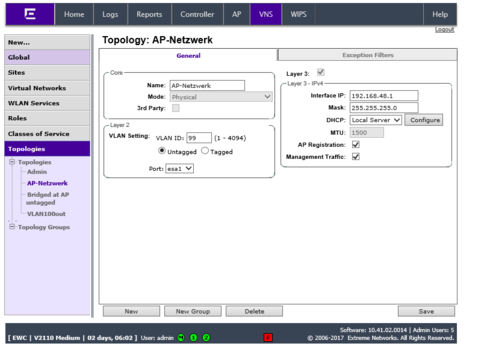Click the 'Topology: AP-Netzwerk' heading
Viewport: 490px width, 364px height.
(x=157, y=40)
